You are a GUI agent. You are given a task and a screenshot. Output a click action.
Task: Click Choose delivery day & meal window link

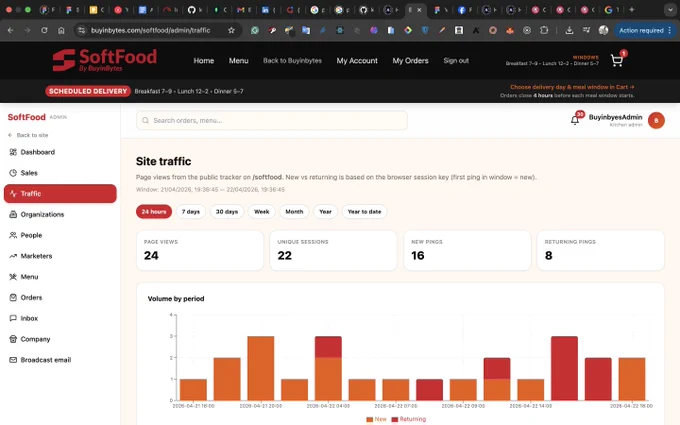[572, 87]
